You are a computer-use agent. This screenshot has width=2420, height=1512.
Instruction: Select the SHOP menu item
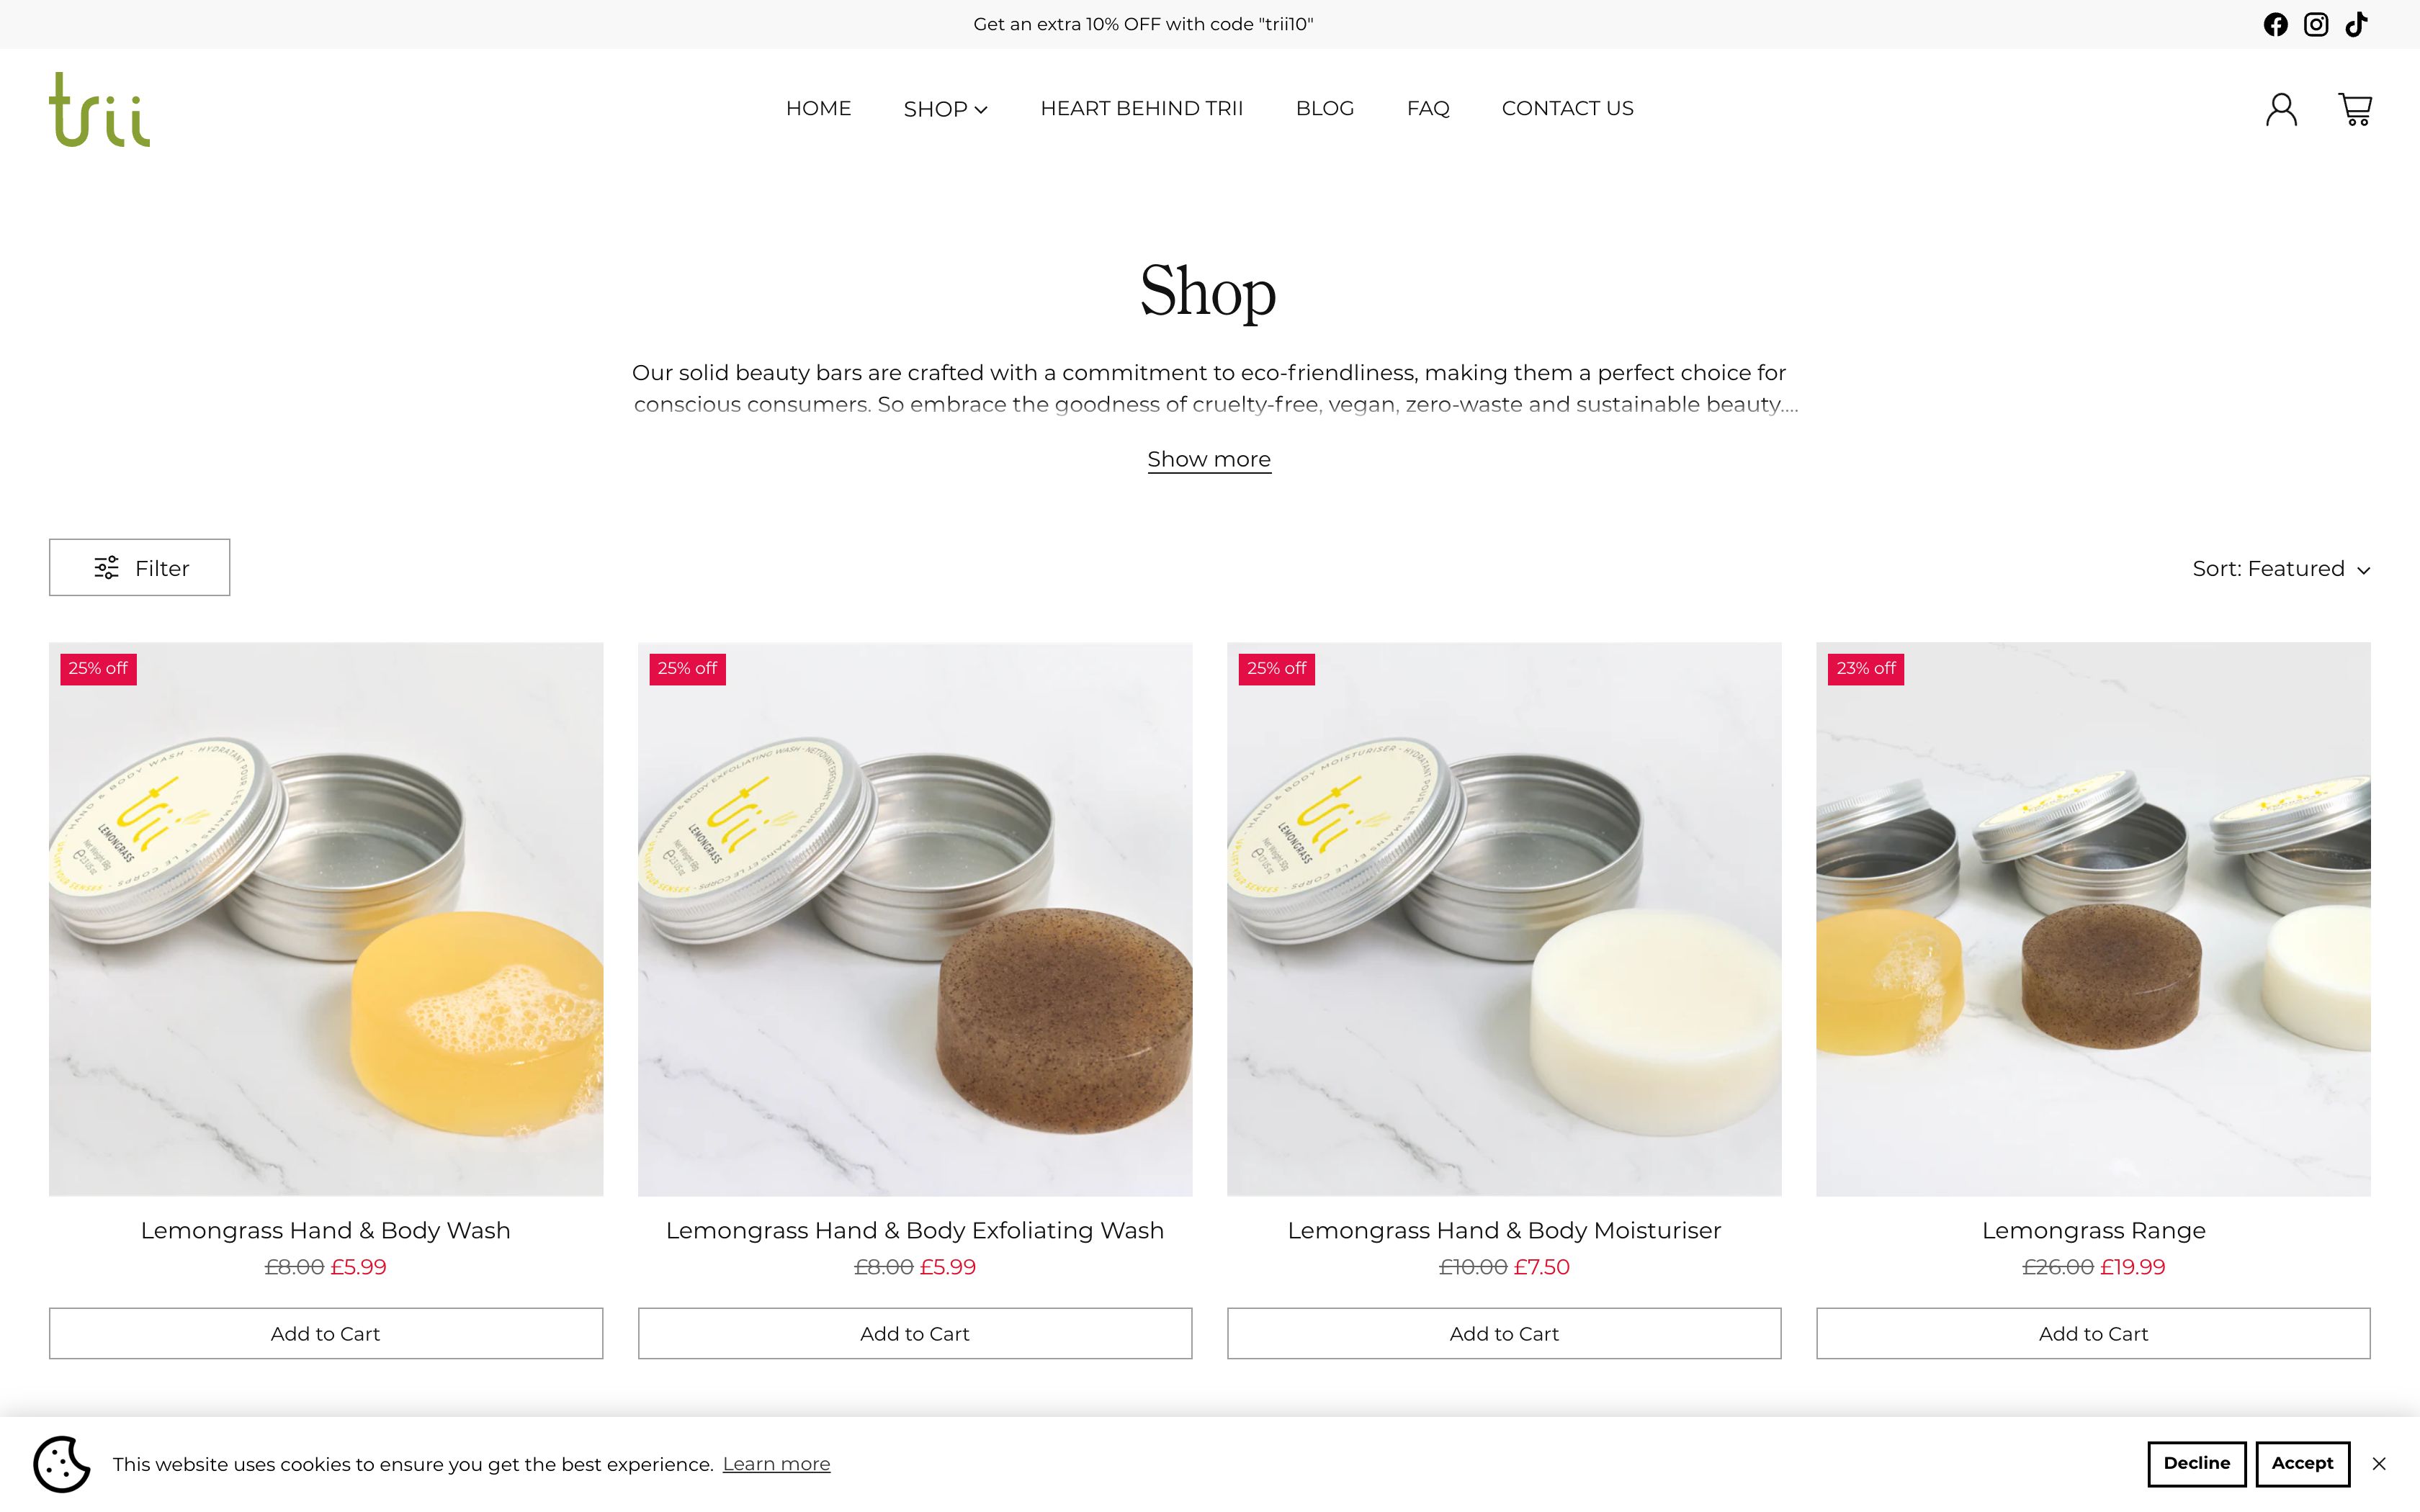(944, 108)
